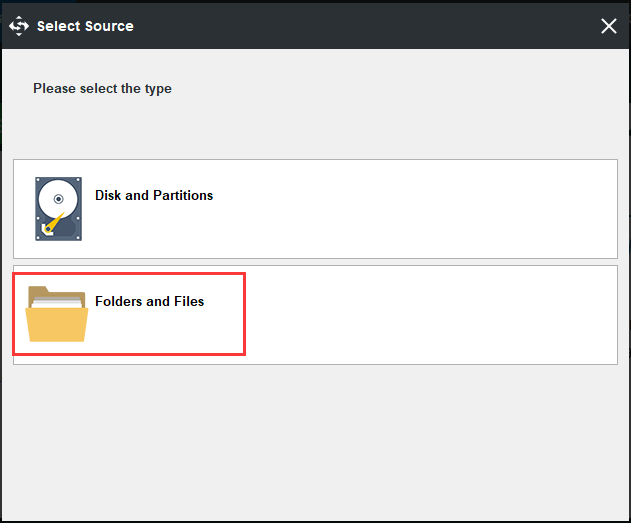Click the papers inside the folder icon
Viewport: 631px width, 523px height.
pyautogui.click(x=60, y=303)
